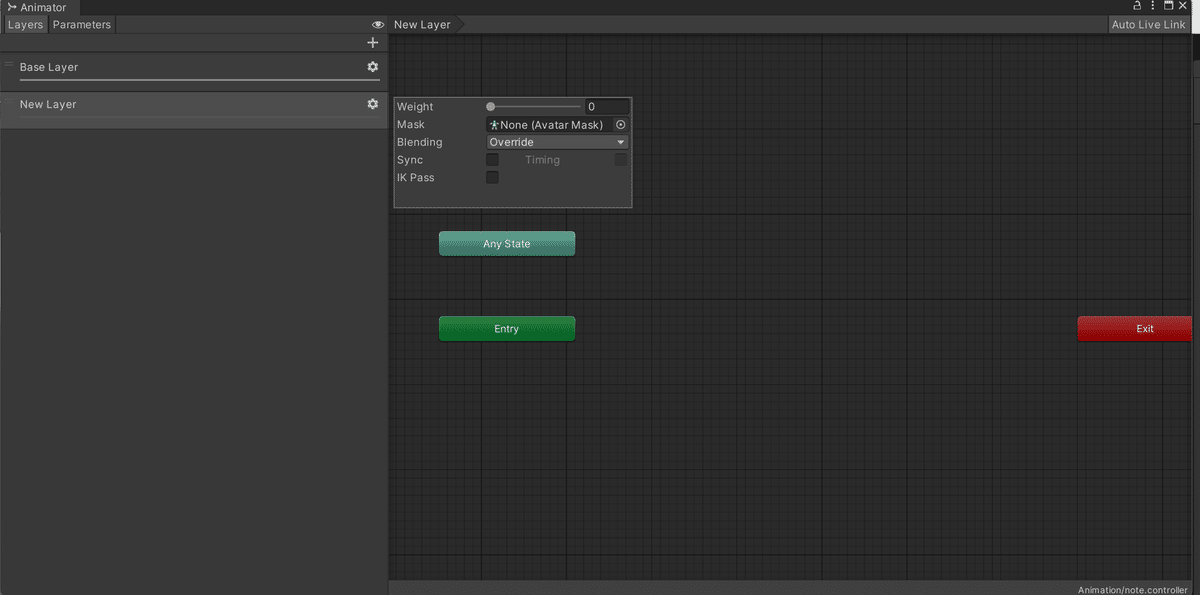Click the maximize icon next to the close button
Image resolution: width=1200 pixels, height=595 pixels.
coord(1167,6)
